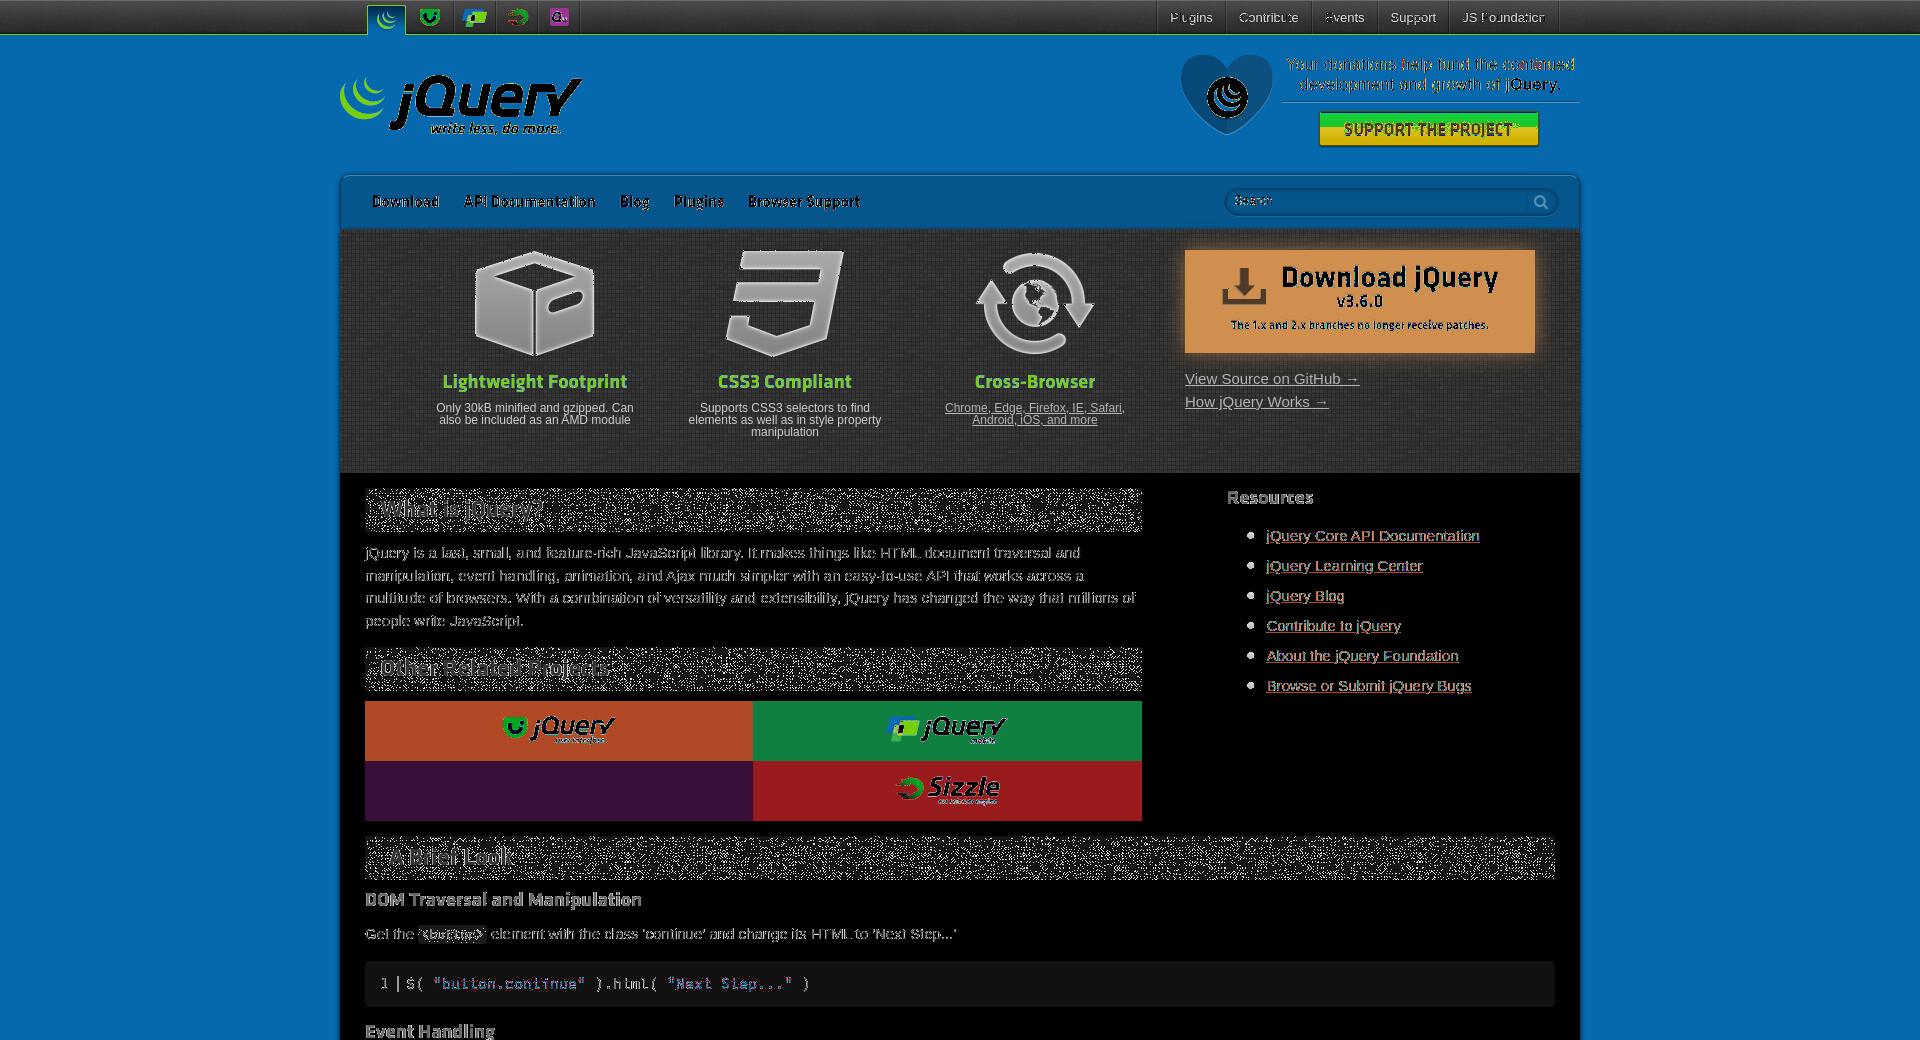Open Contribute in the top bar
1920x1040 pixels.
click(x=1268, y=17)
